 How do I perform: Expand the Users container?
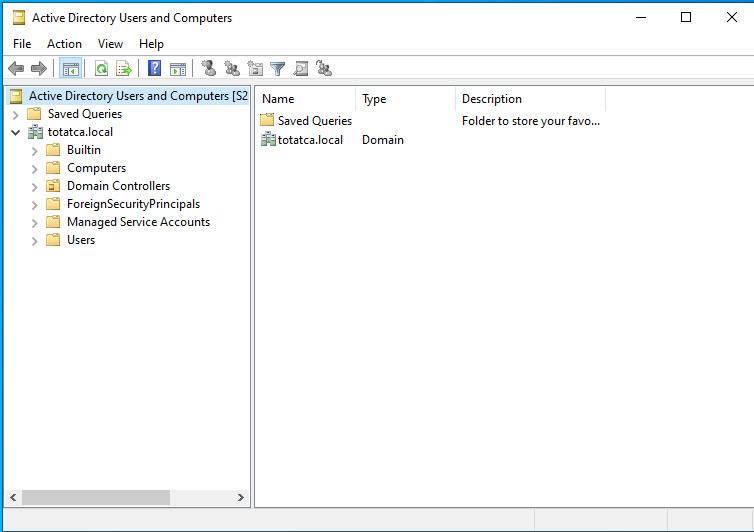(x=34, y=241)
